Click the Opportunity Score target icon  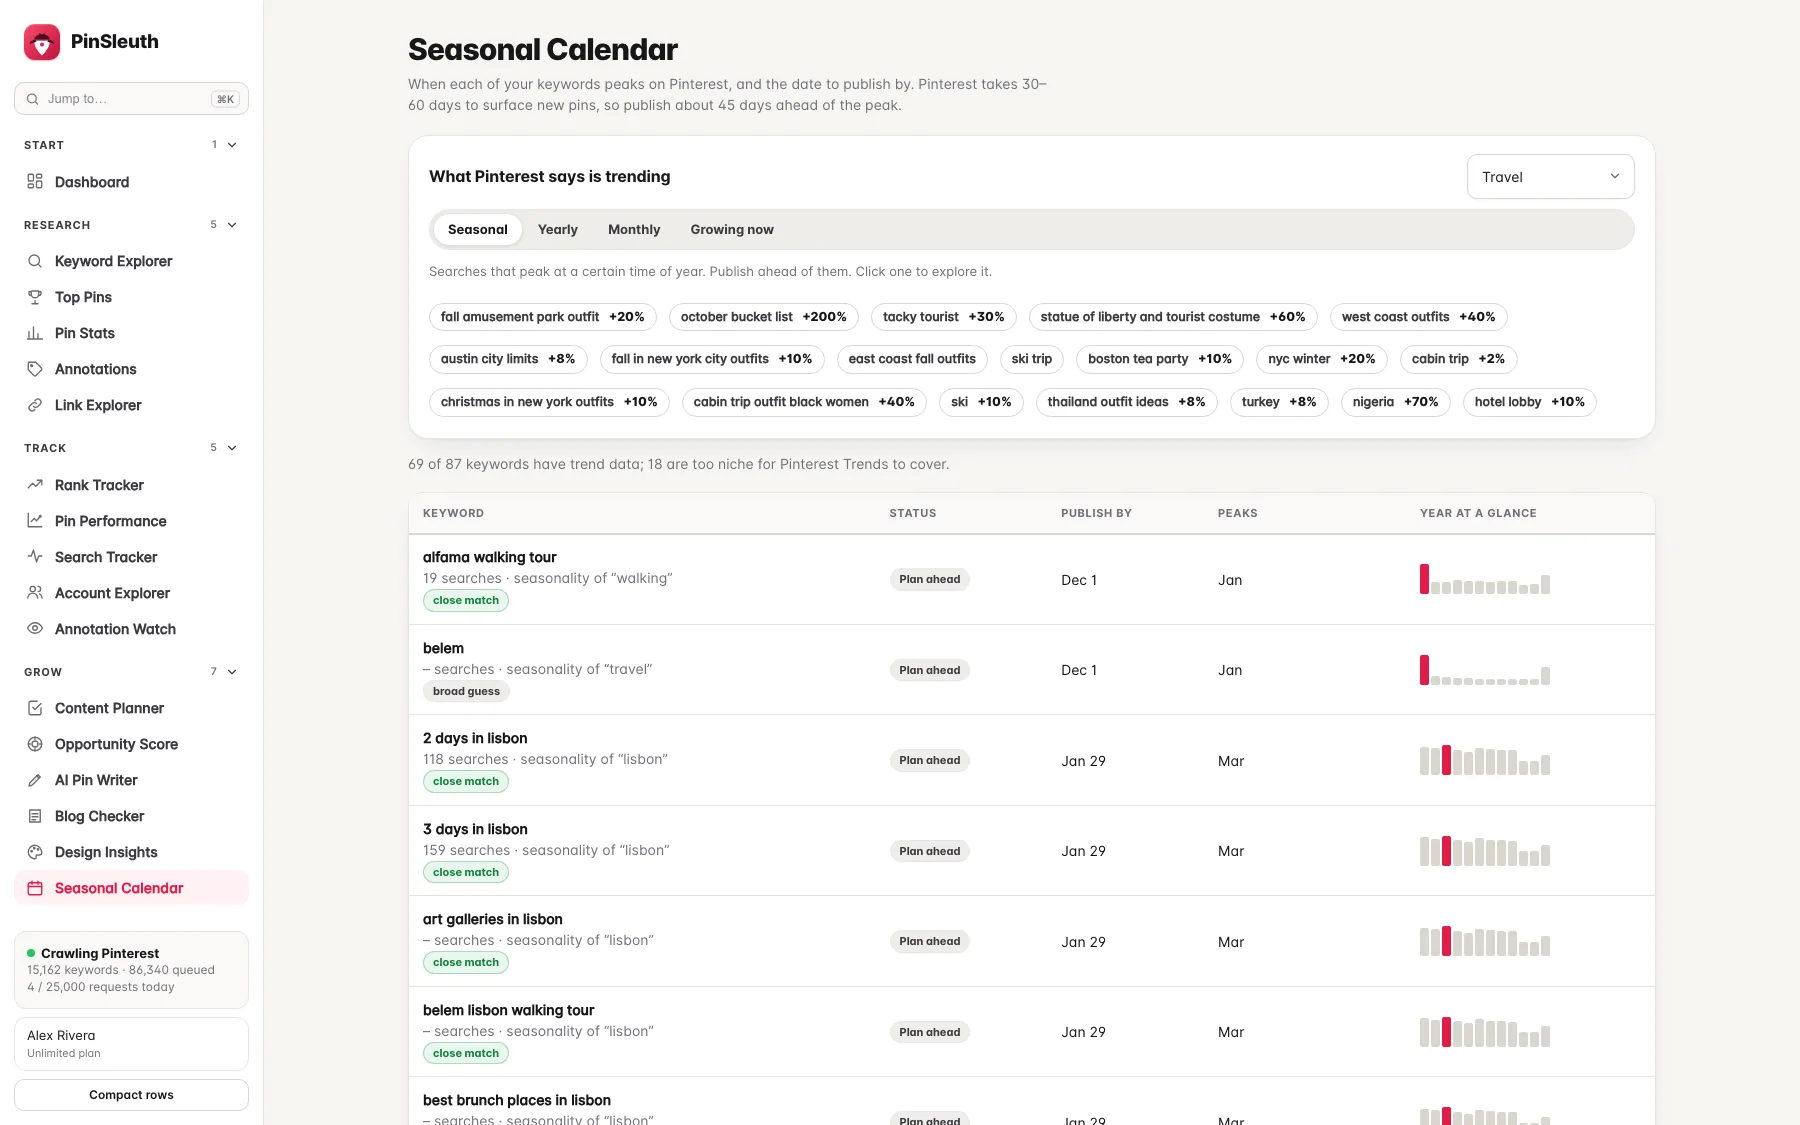click(x=35, y=744)
